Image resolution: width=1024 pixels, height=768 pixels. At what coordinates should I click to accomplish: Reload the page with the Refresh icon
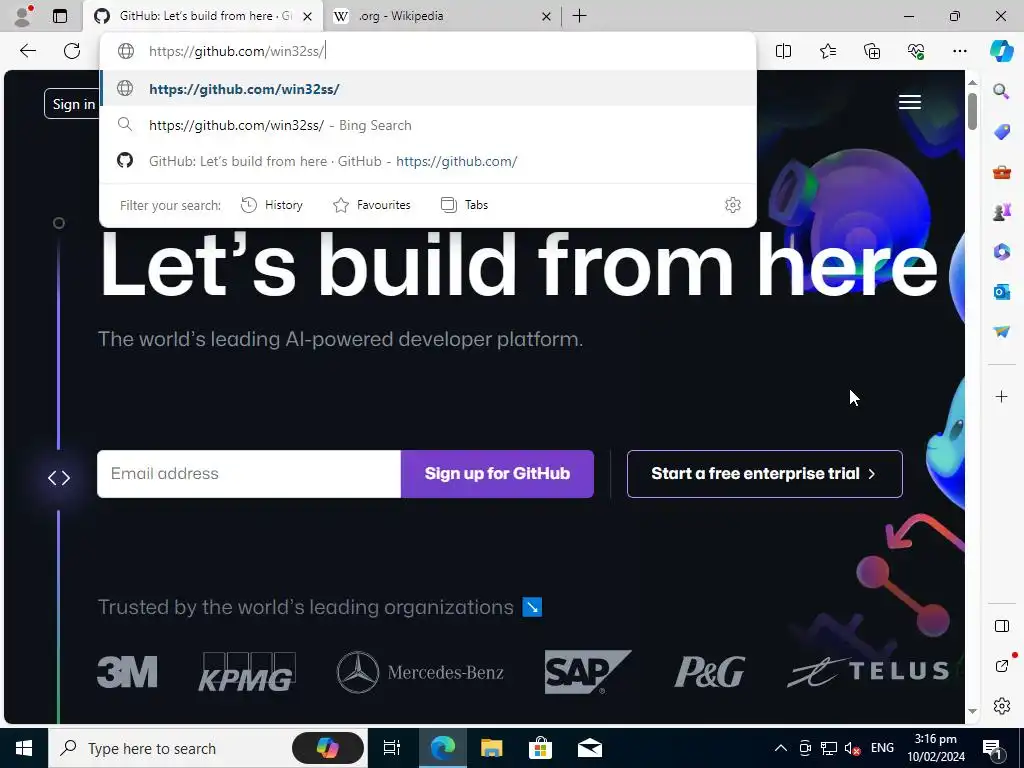coord(72,51)
